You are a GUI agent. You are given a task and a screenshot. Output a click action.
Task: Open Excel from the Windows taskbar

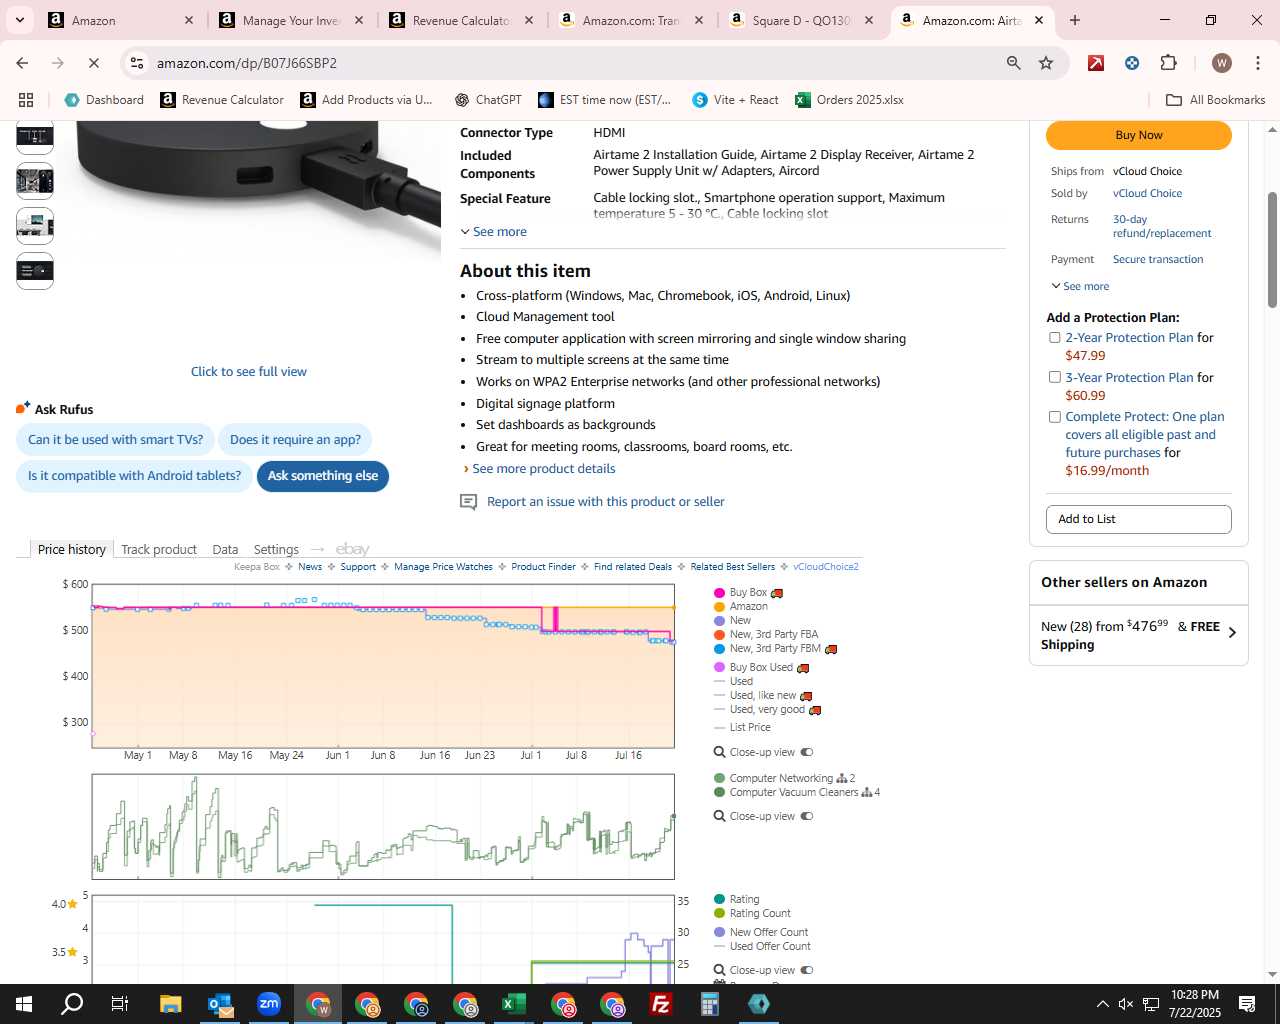514,1004
